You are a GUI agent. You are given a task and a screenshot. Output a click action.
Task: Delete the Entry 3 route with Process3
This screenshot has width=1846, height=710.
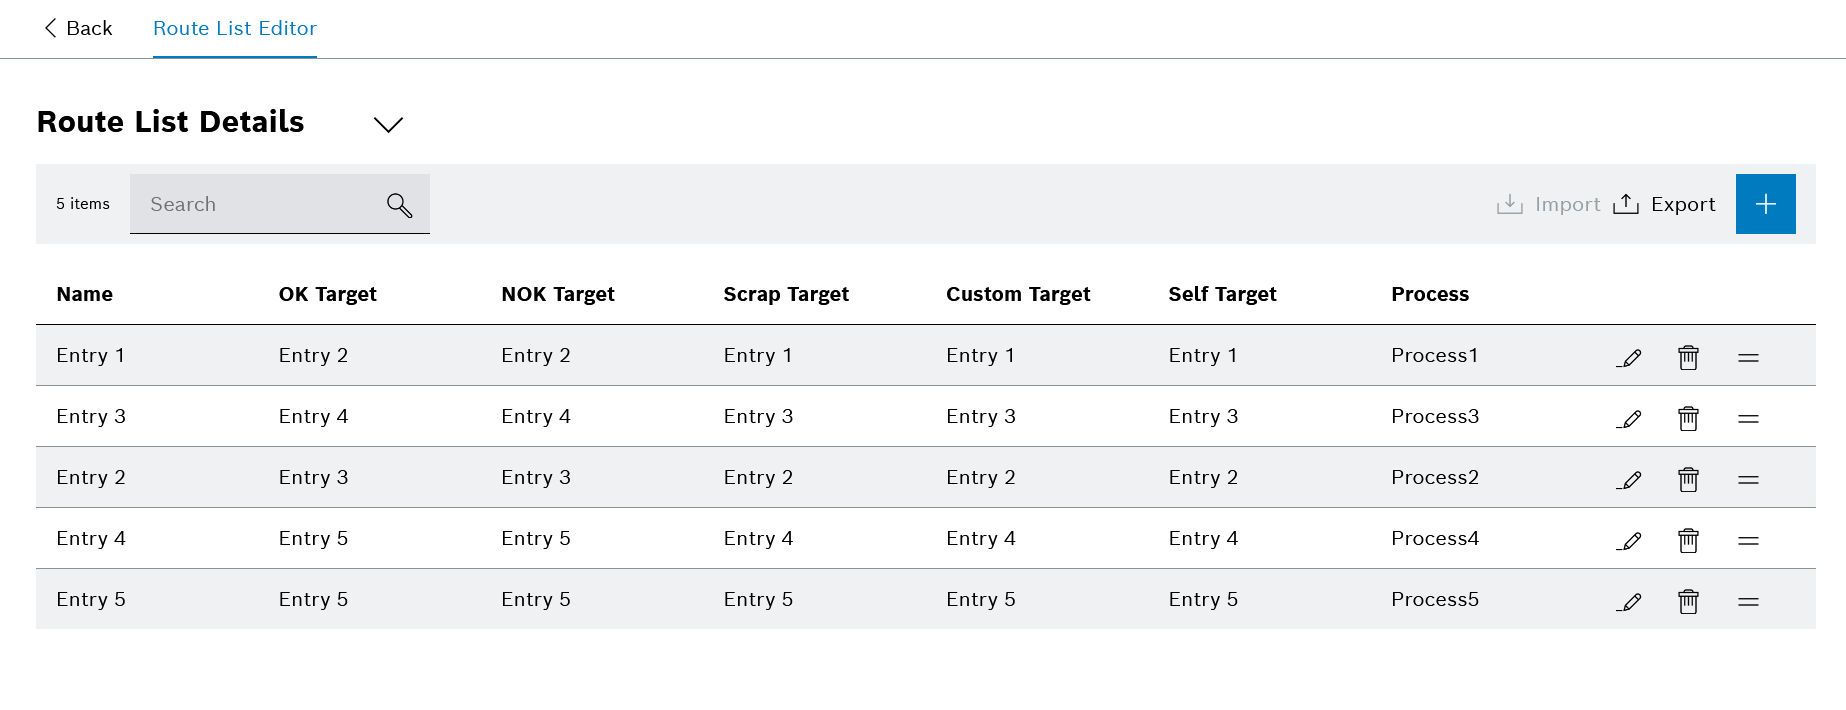click(x=1688, y=417)
